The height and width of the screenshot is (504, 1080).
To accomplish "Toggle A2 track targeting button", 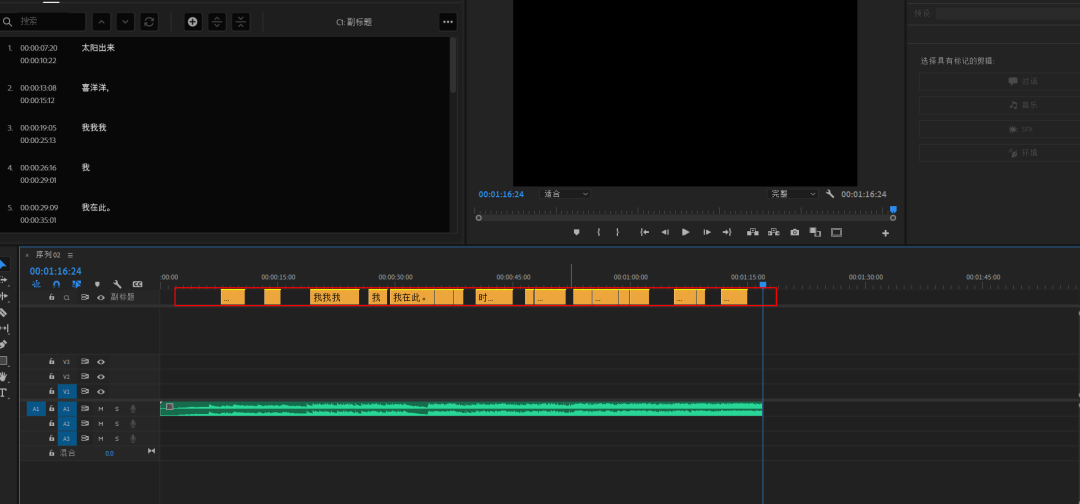I will click(x=67, y=423).
